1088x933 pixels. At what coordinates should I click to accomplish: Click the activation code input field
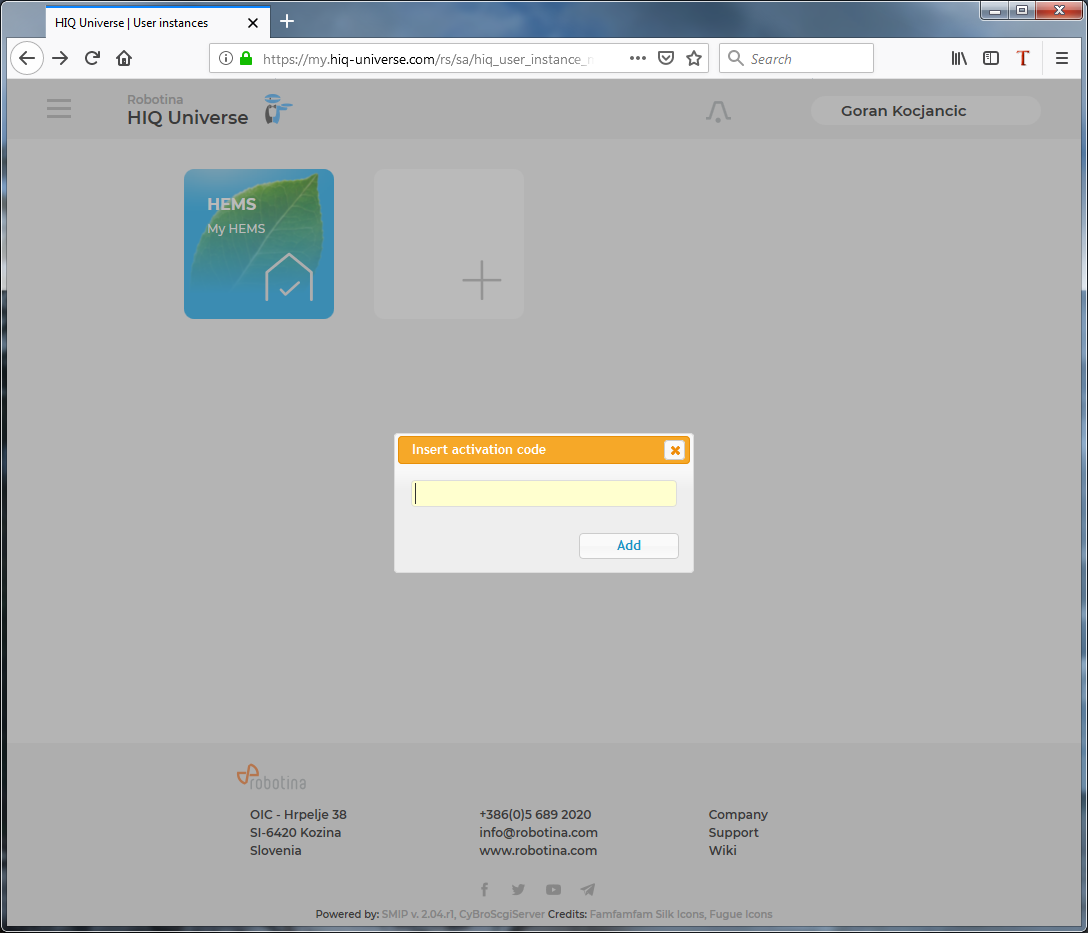(544, 494)
